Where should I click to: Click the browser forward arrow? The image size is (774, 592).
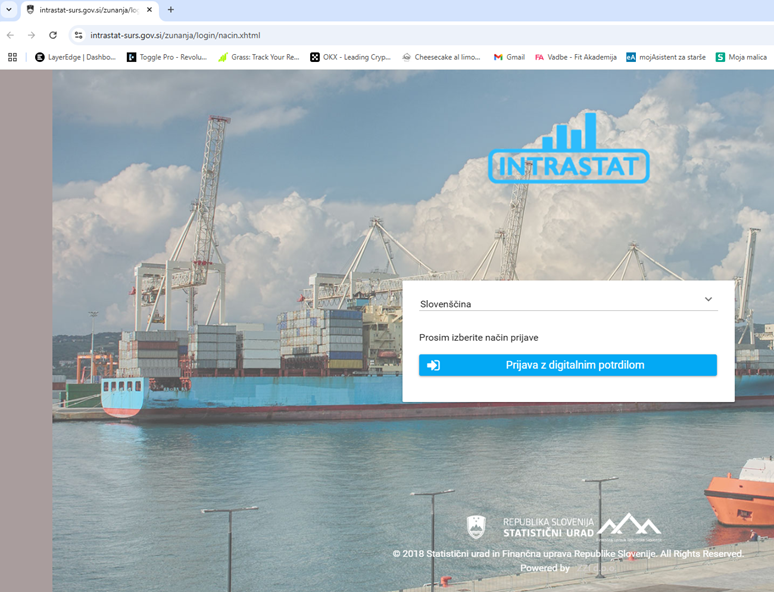tap(32, 35)
